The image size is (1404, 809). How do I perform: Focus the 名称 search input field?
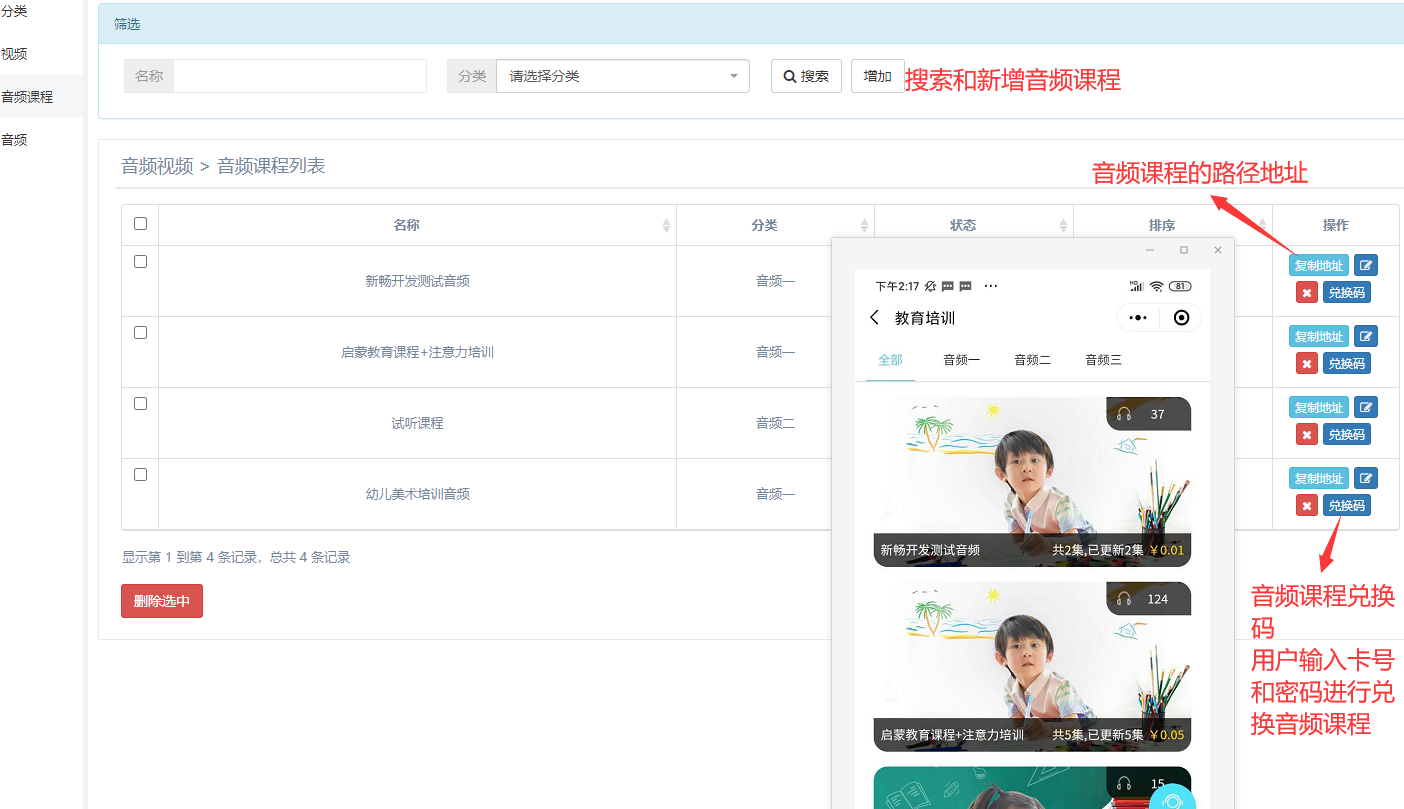tap(300, 76)
